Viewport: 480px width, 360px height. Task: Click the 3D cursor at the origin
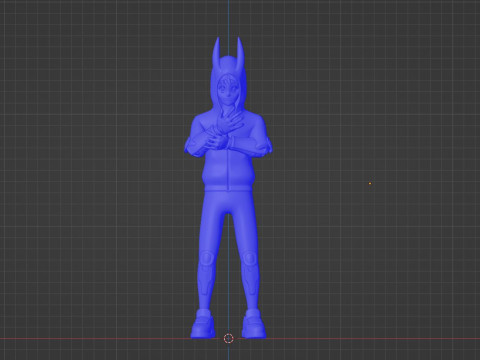pos(228,339)
